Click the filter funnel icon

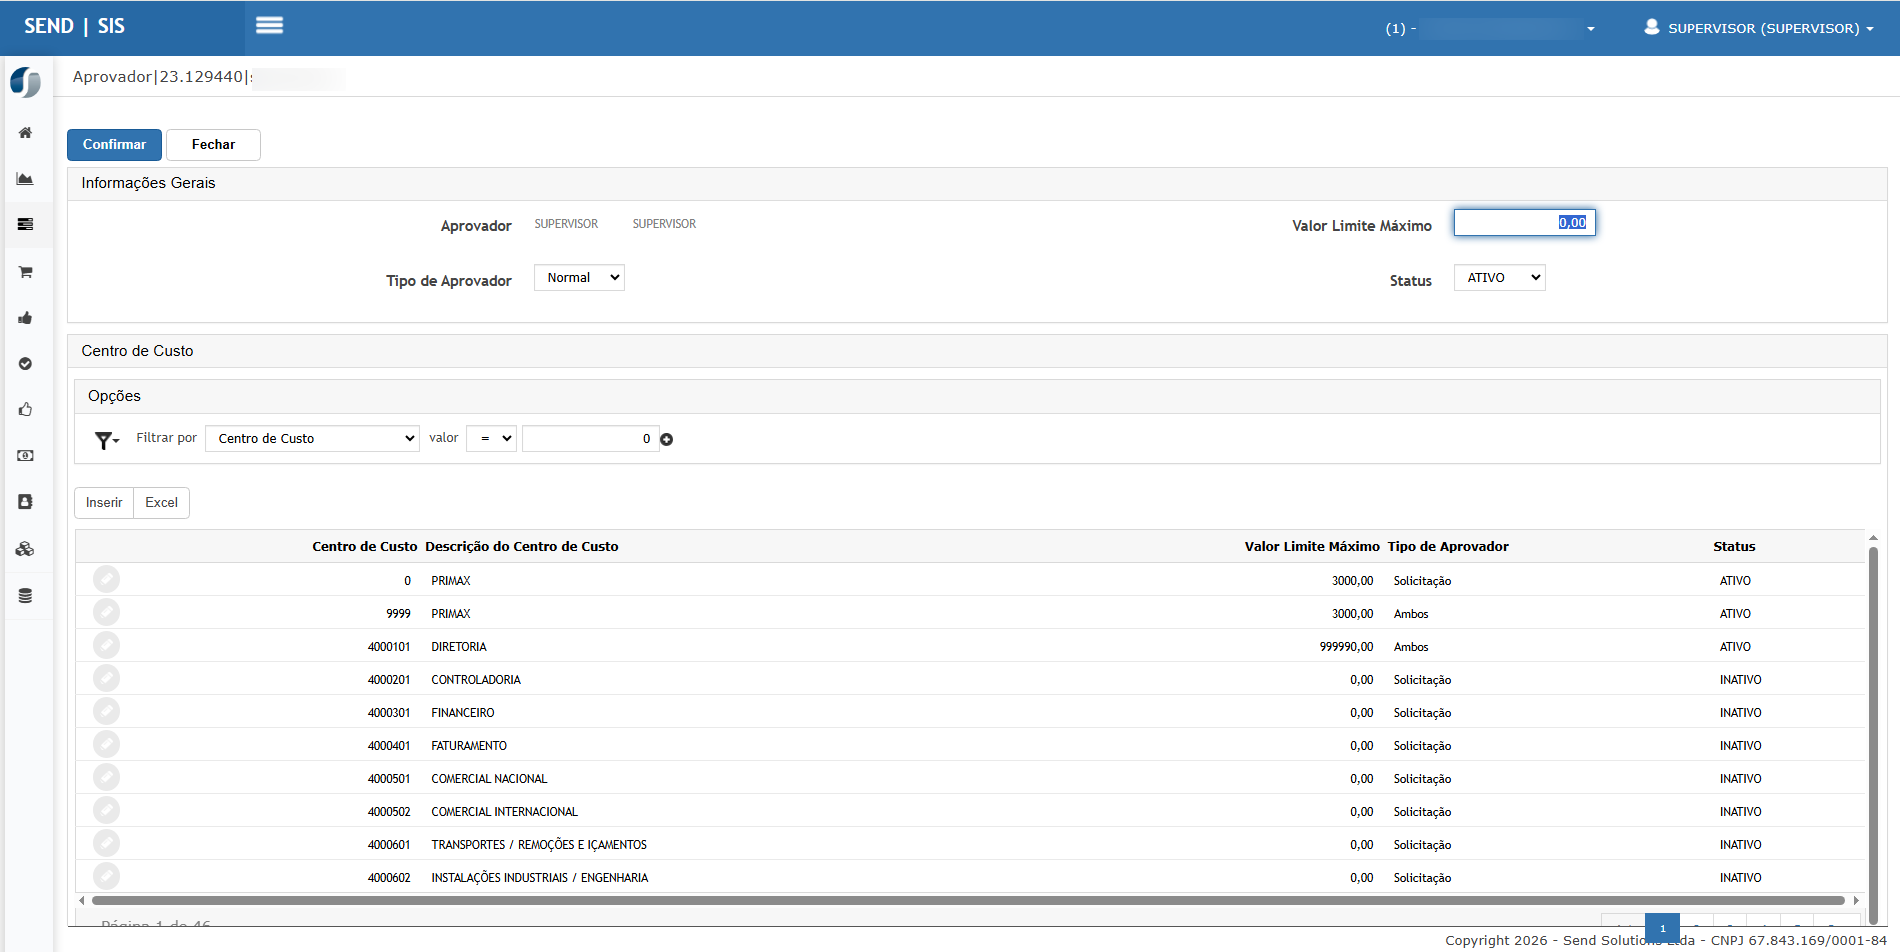105,440
